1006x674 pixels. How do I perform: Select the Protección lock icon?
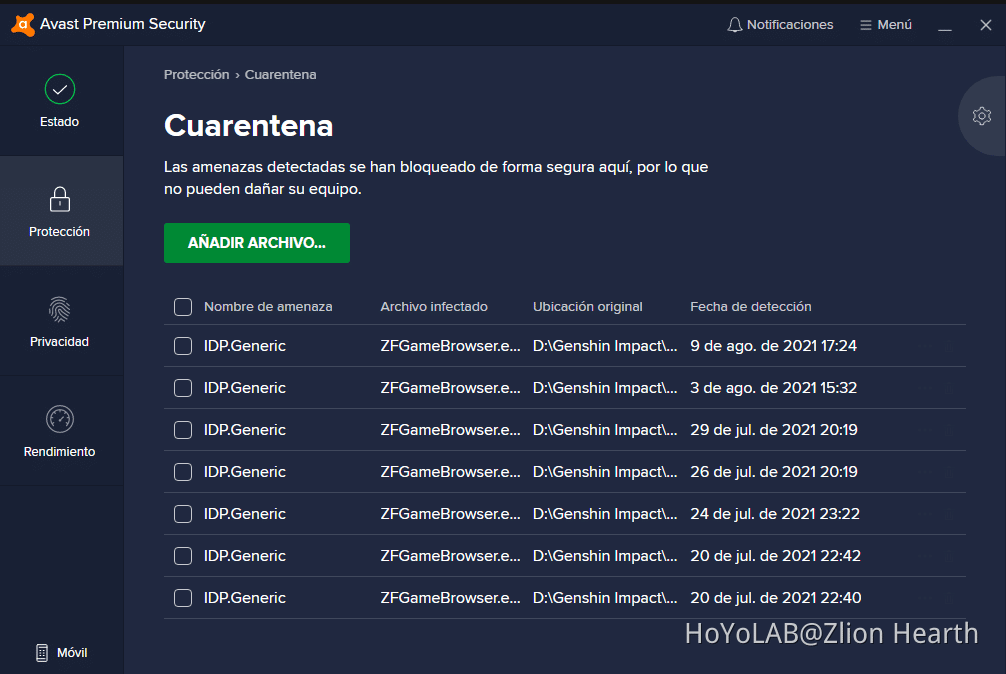[x=60, y=200]
